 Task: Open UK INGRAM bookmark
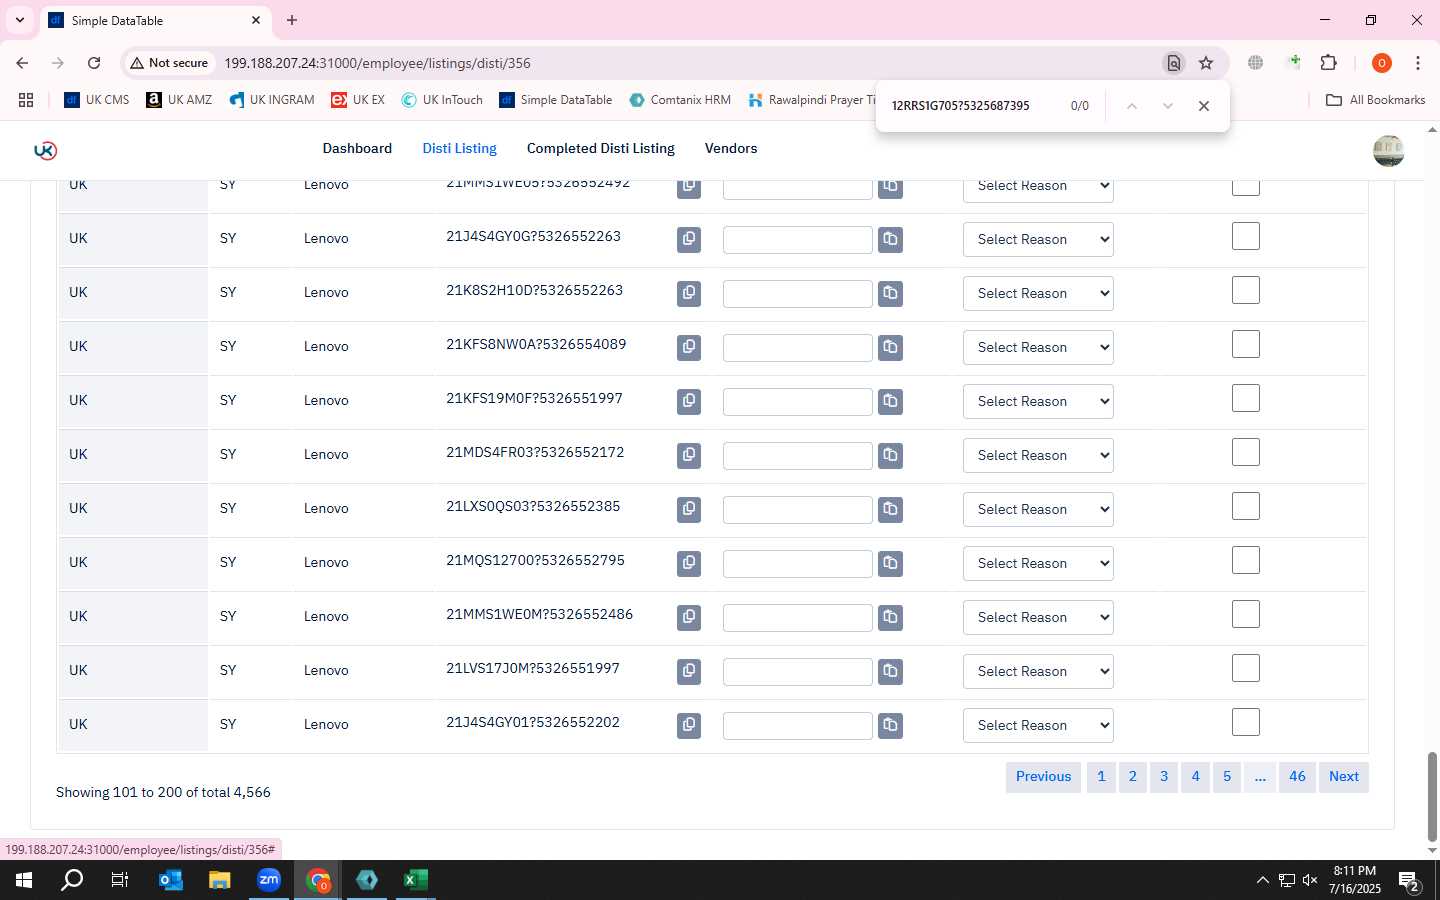[271, 100]
